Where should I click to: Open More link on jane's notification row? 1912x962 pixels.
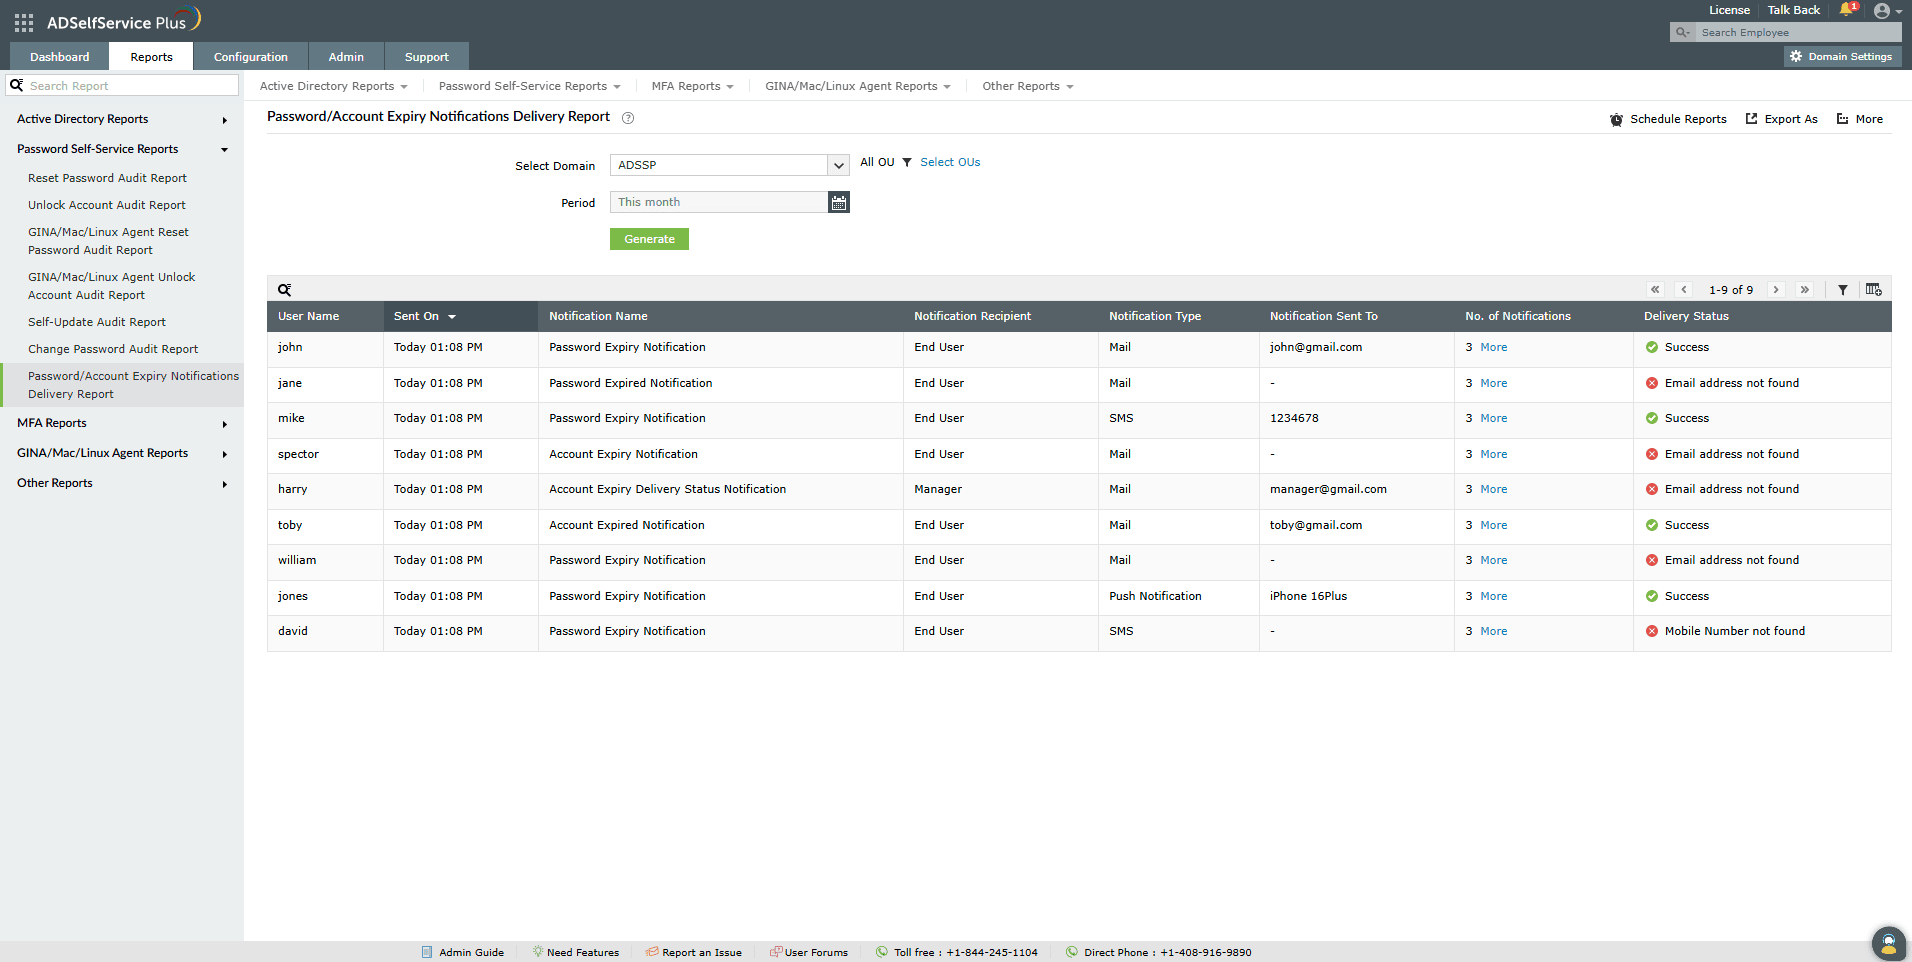[1492, 383]
